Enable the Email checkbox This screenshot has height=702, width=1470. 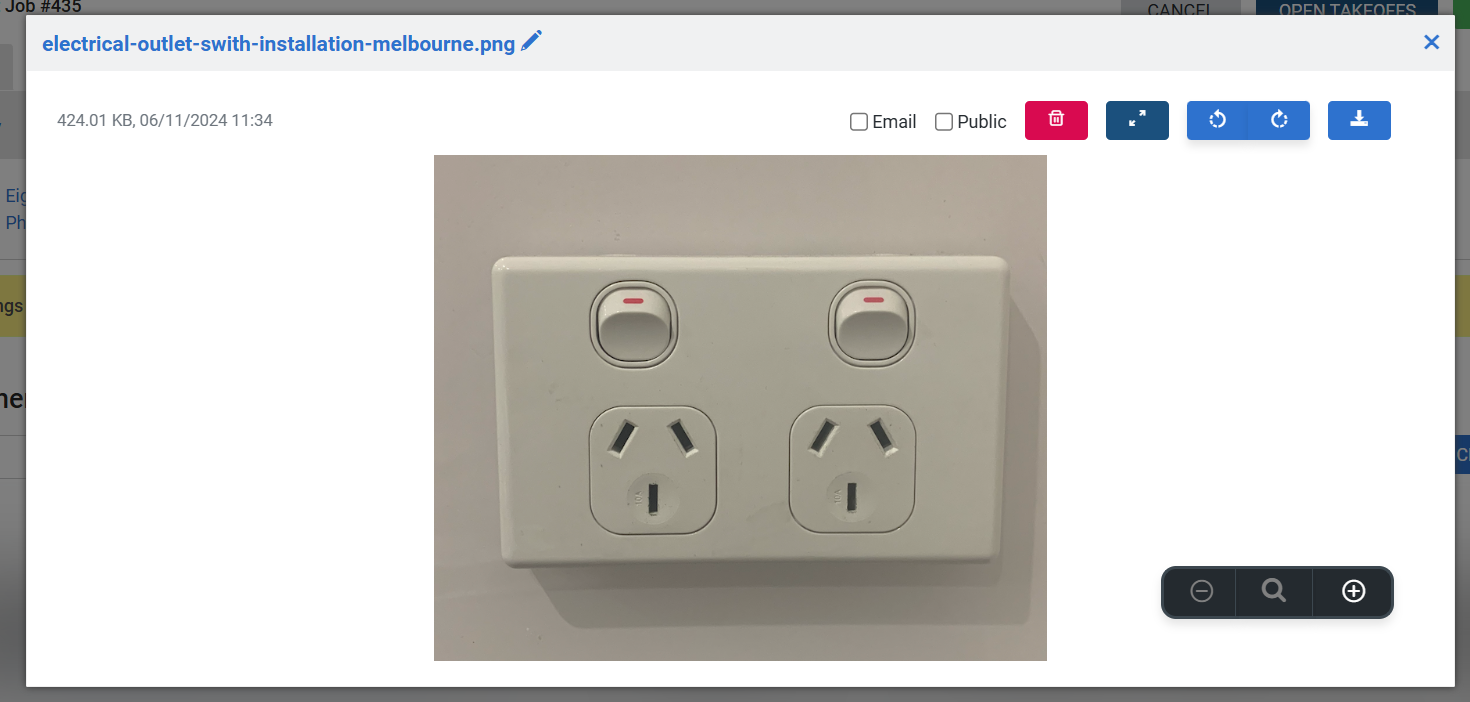[x=858, y=122]
